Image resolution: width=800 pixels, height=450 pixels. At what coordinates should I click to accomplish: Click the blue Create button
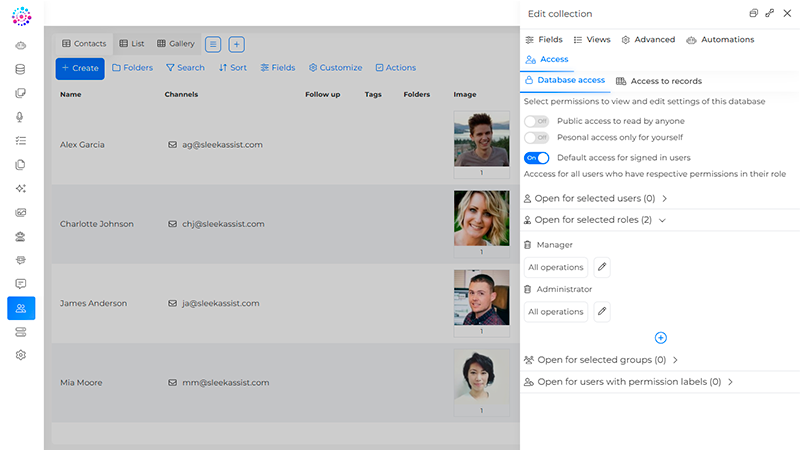(x=80, y=68)
